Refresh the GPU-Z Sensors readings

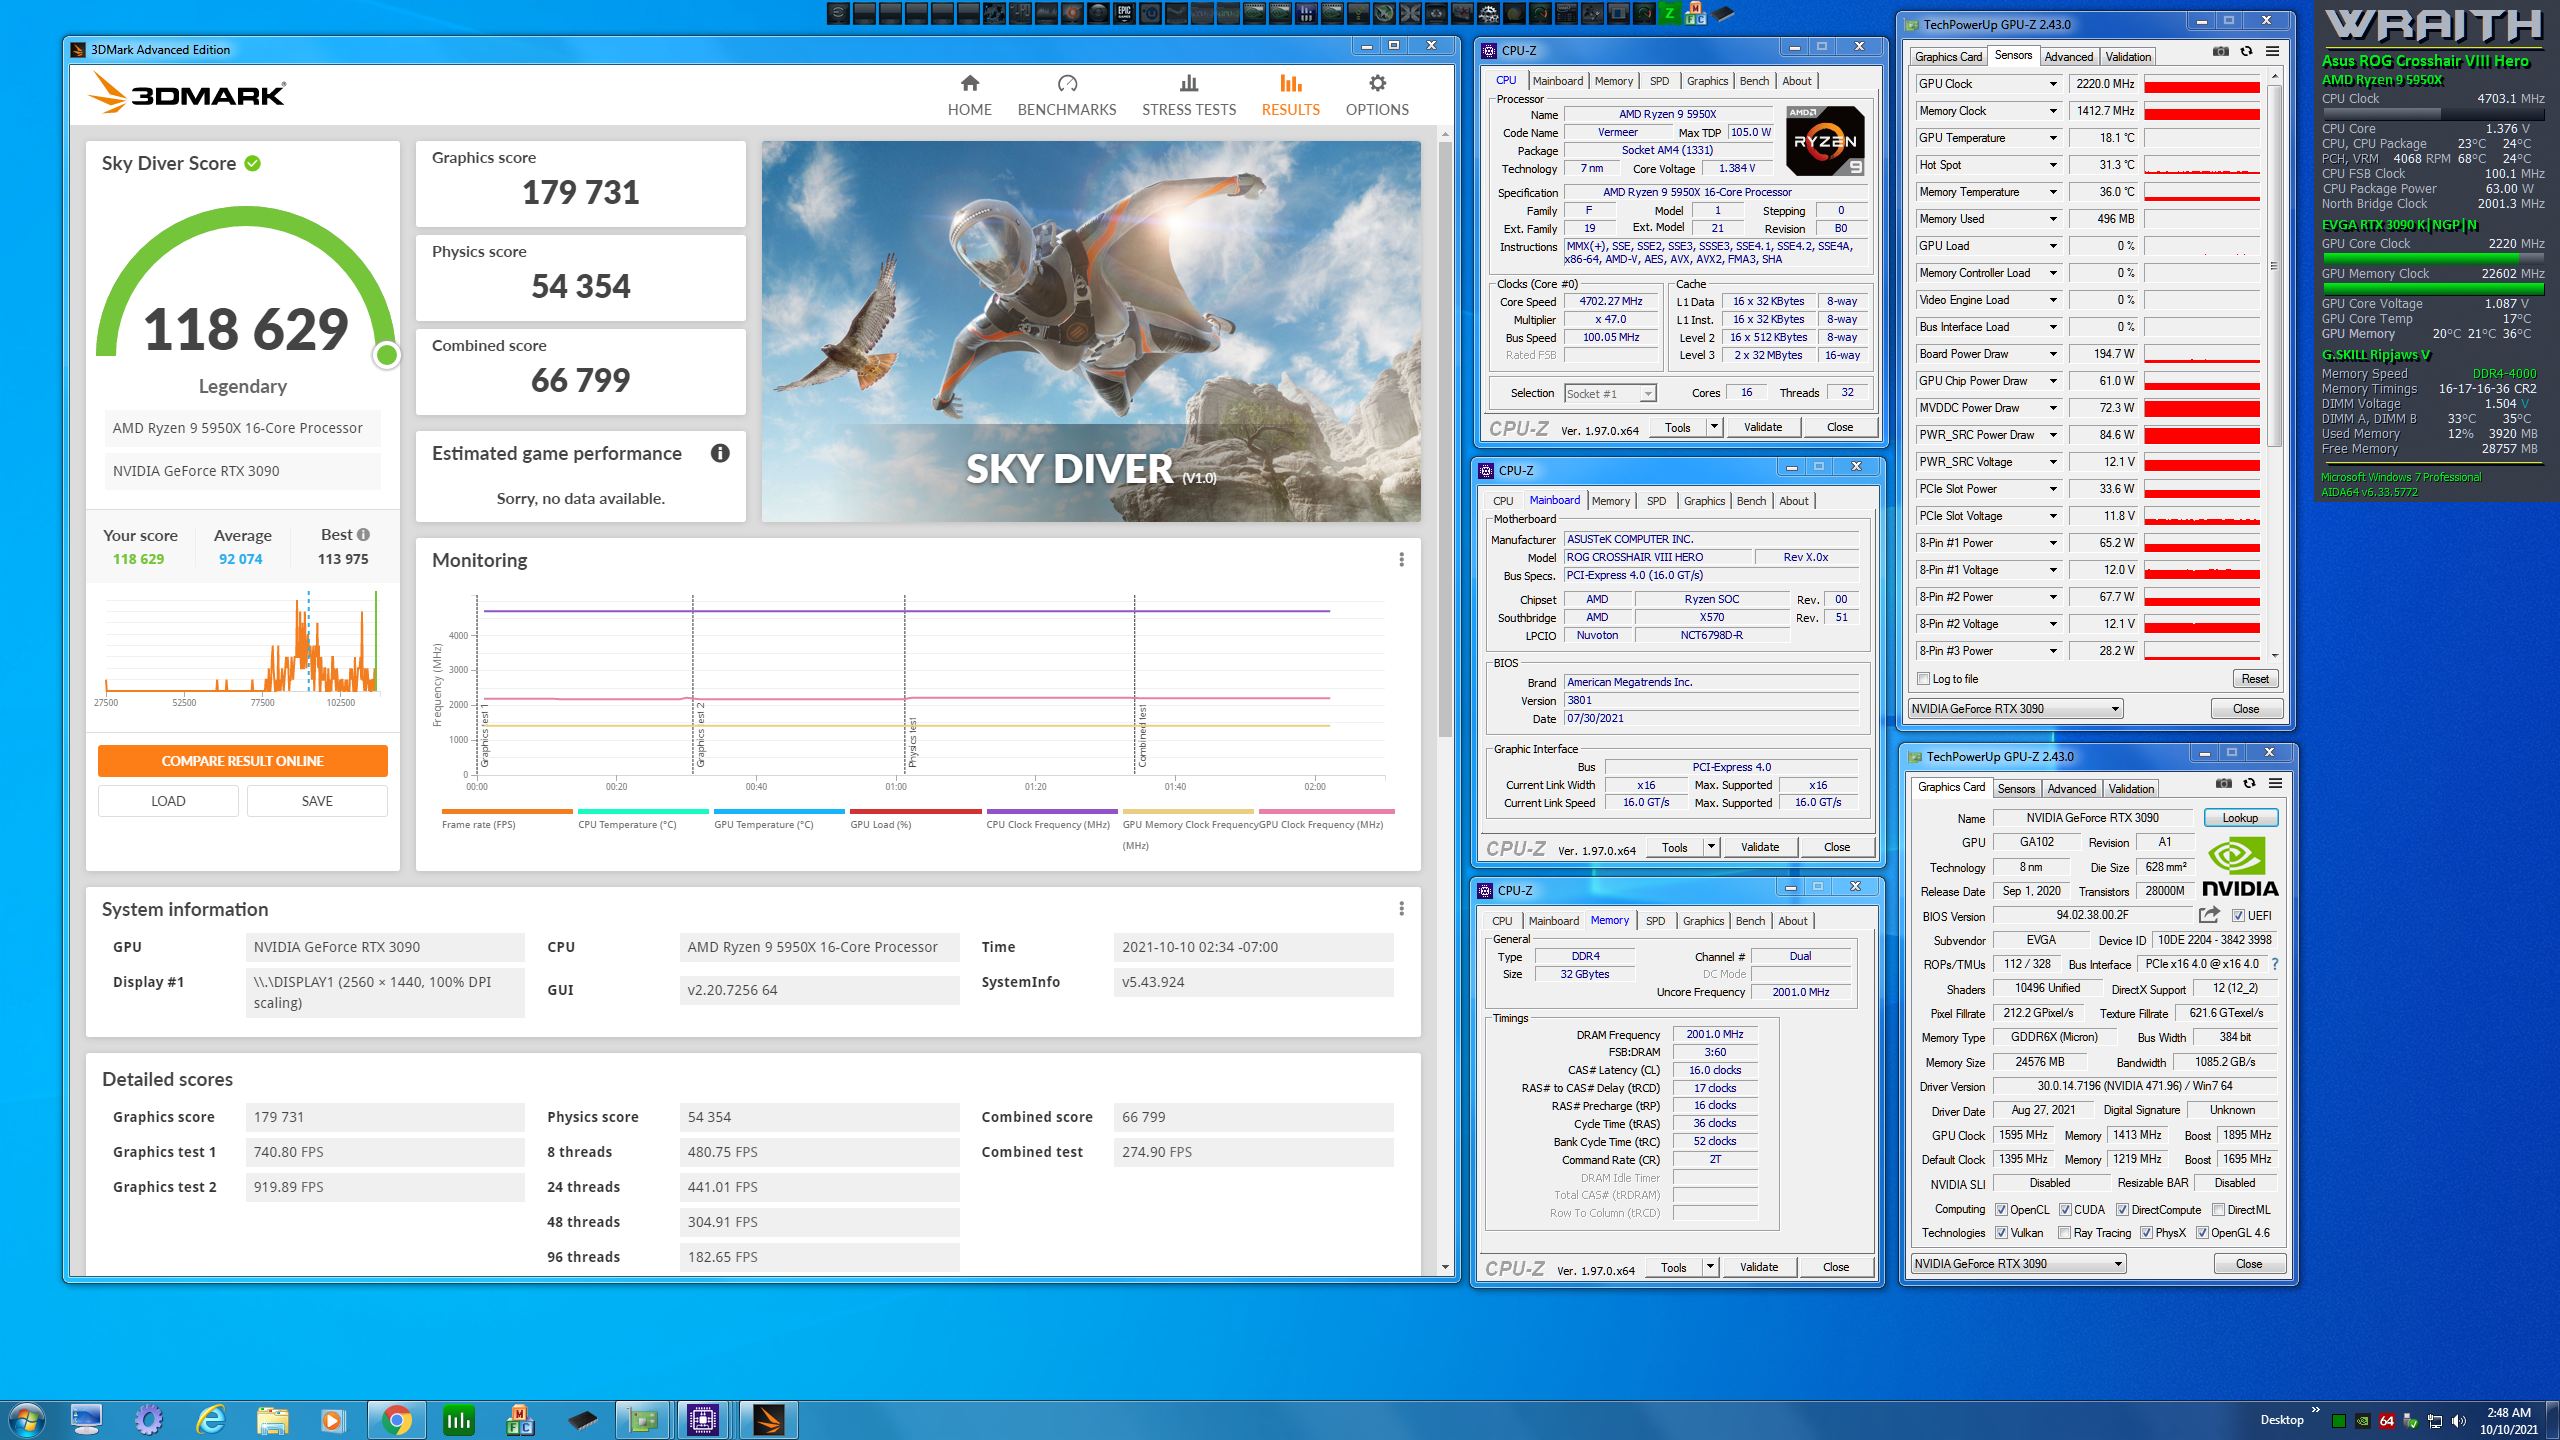2246,52
